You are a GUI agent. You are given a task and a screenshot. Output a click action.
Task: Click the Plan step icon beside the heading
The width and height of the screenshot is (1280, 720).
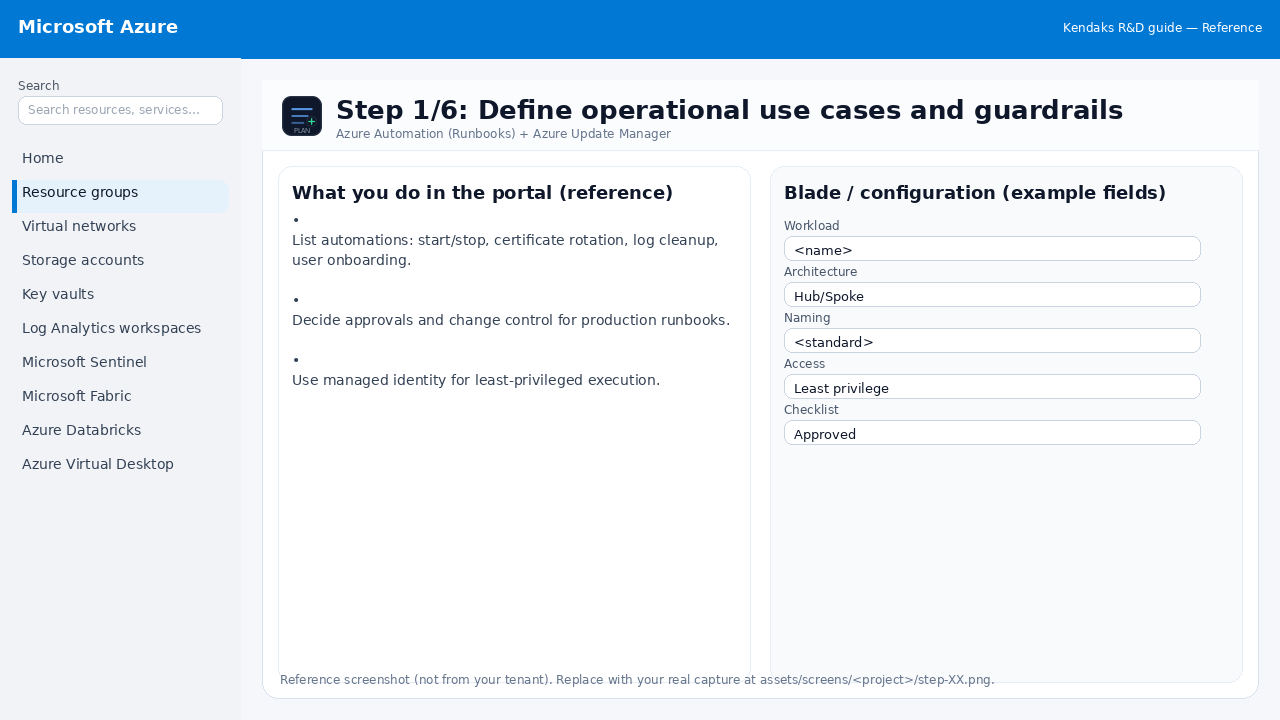[x=302, y=116]
